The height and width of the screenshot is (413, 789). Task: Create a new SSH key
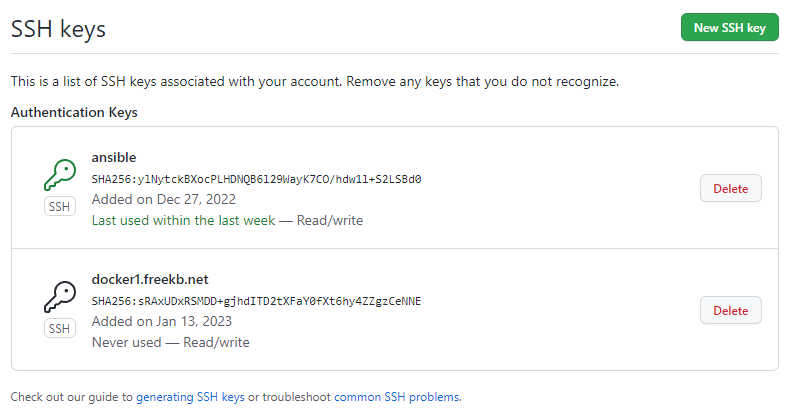pyautogui.click(x=730, y=28)
